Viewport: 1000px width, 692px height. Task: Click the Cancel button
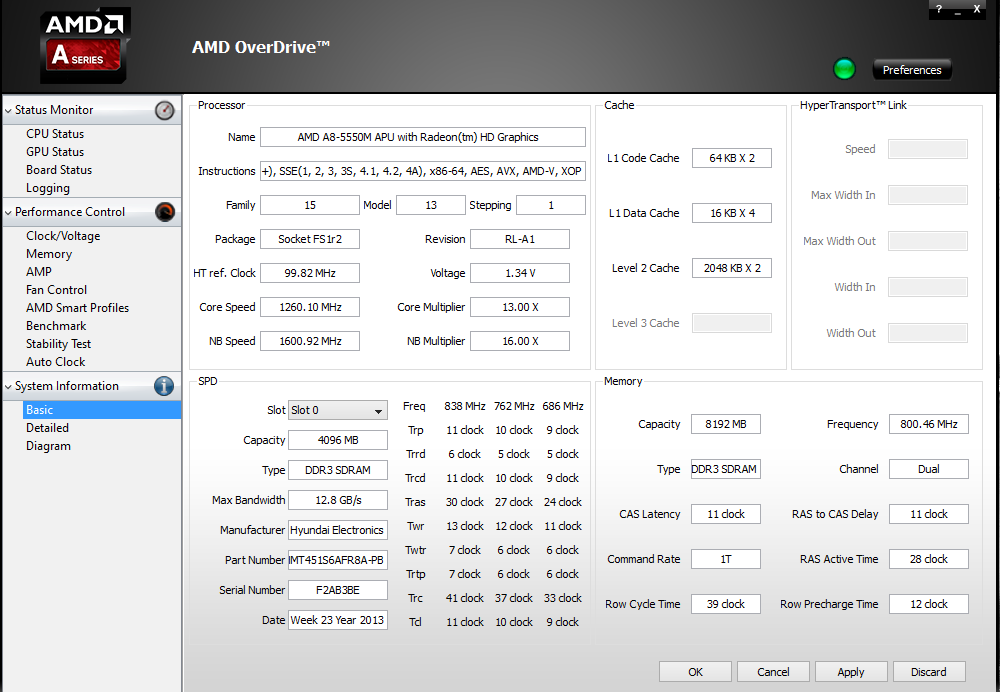(x=773, y=672)
